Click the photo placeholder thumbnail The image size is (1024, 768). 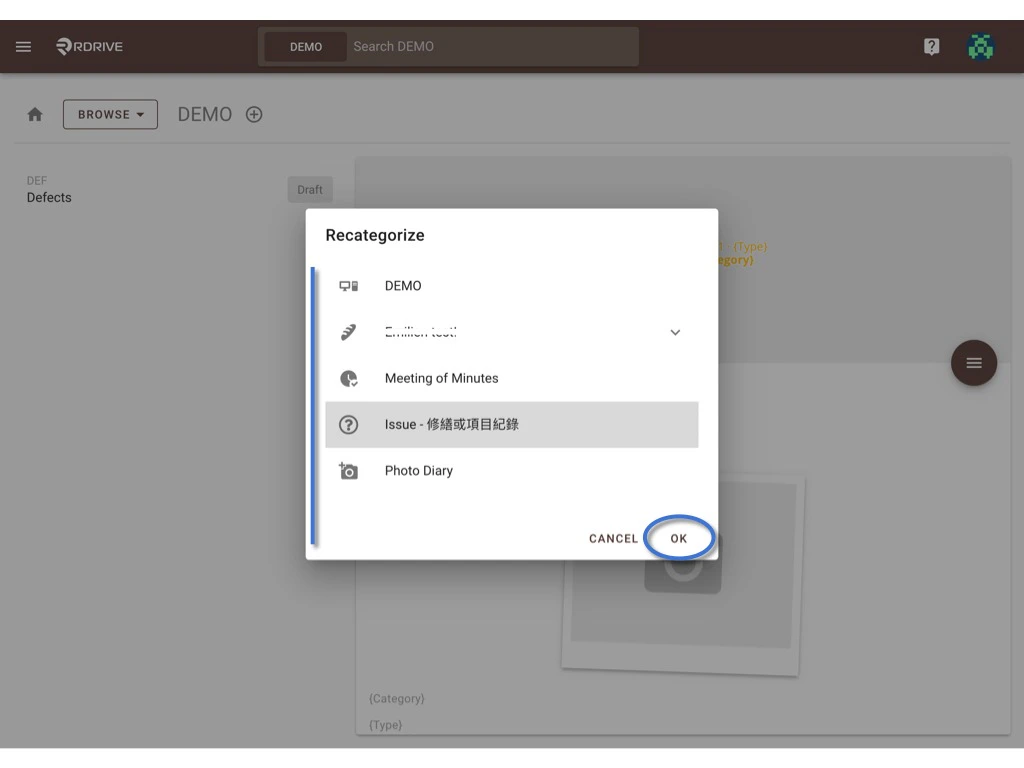point(683,577)
